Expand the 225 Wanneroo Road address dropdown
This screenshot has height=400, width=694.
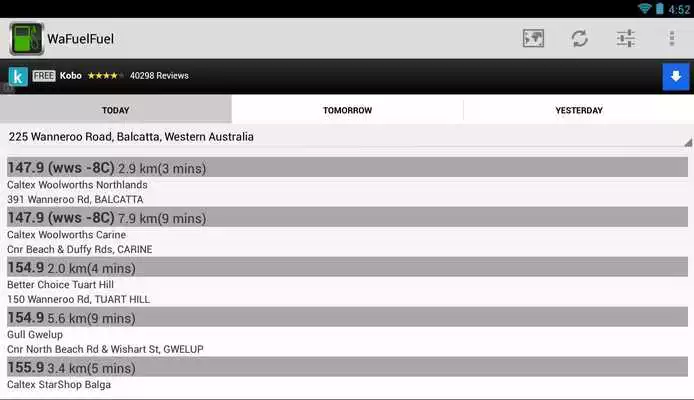[347, 137]
